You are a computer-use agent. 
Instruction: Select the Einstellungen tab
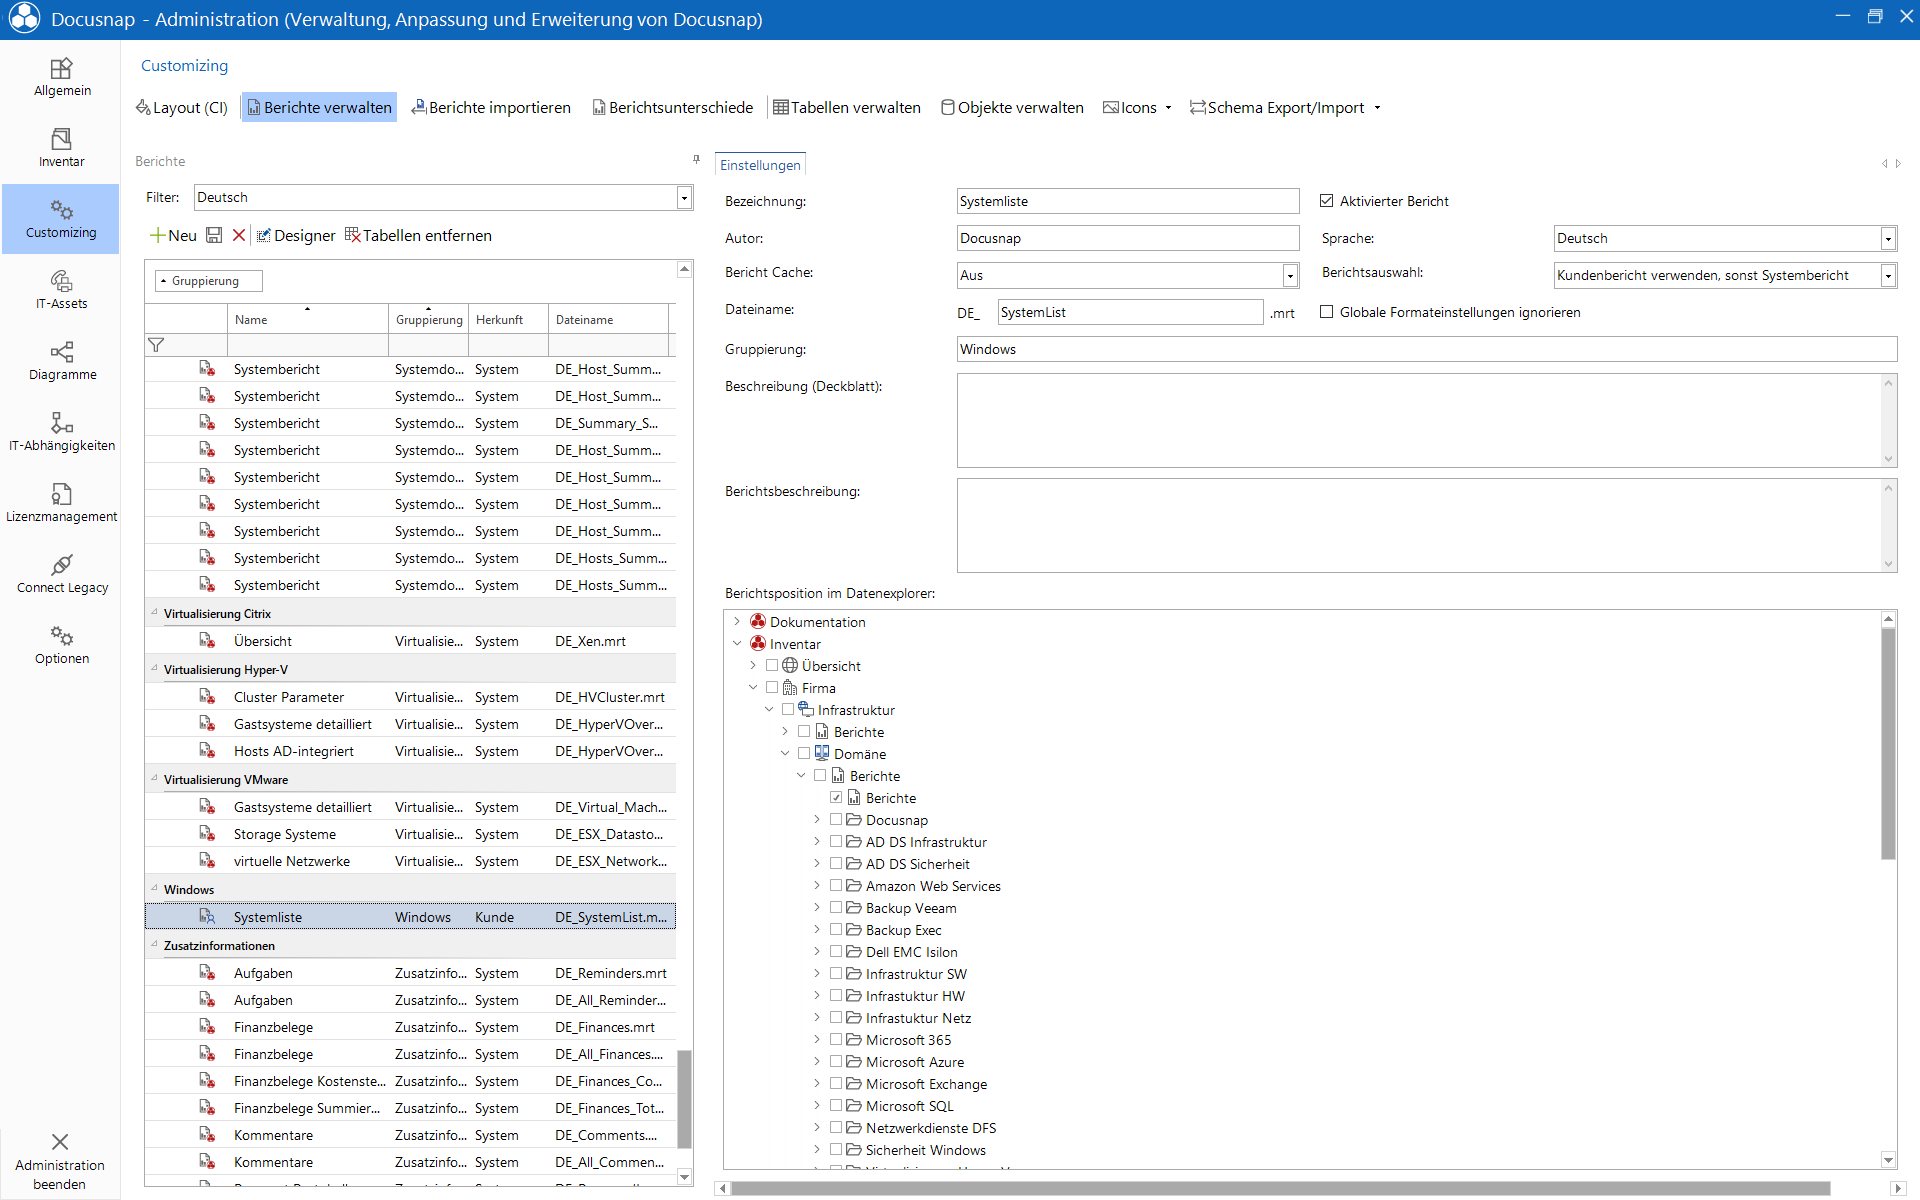point(760,165)
